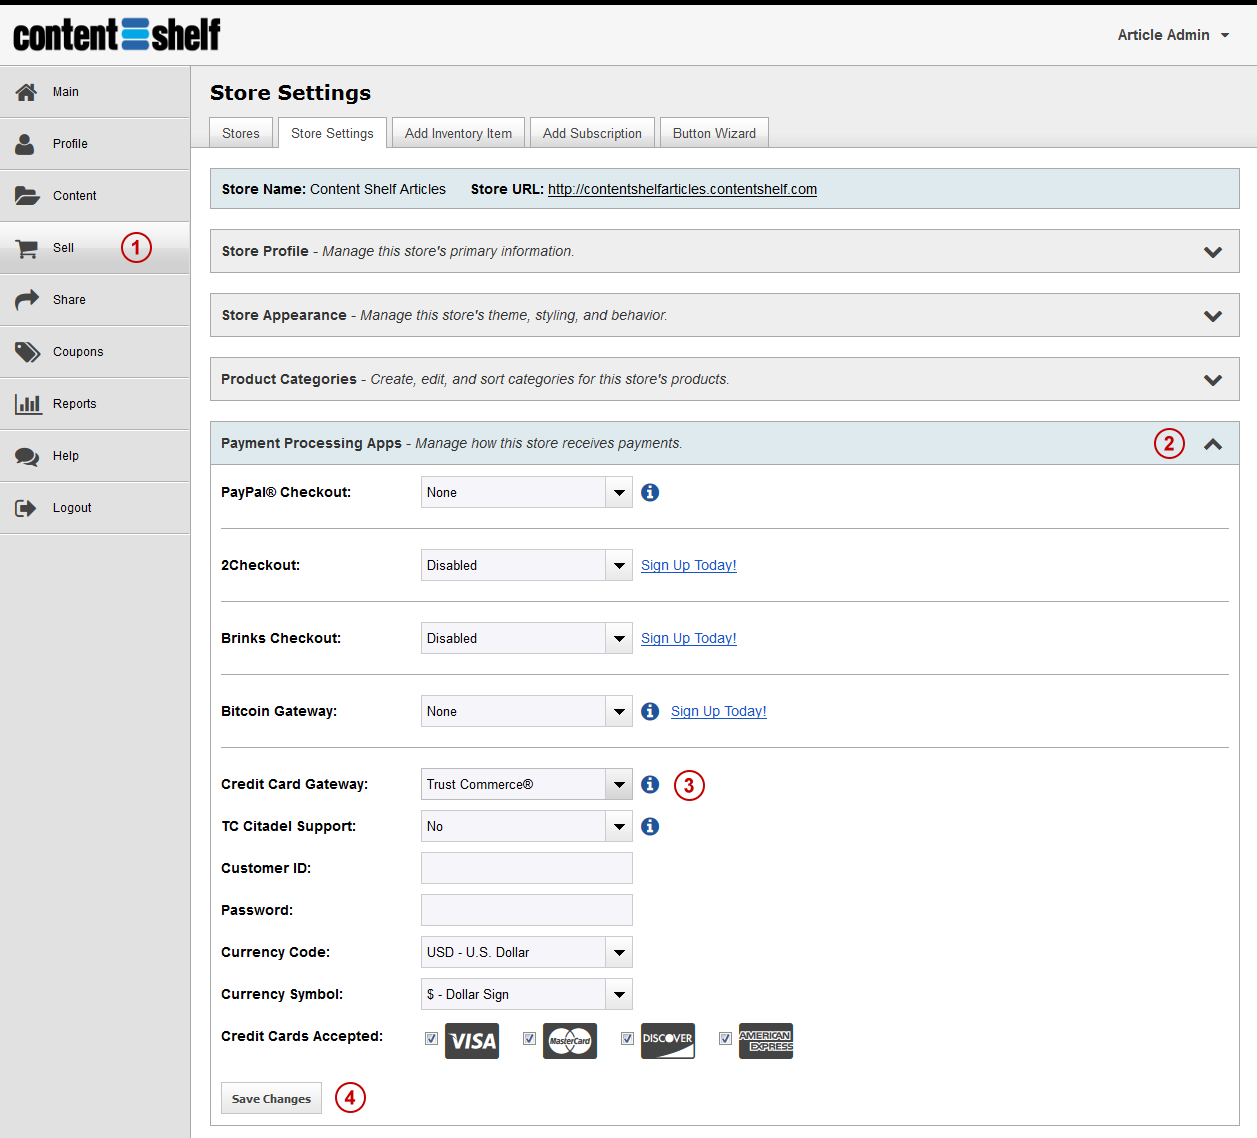Click the Logout arrow icon
This screenshot has height=1138, width=1257.
pos(26,508)
